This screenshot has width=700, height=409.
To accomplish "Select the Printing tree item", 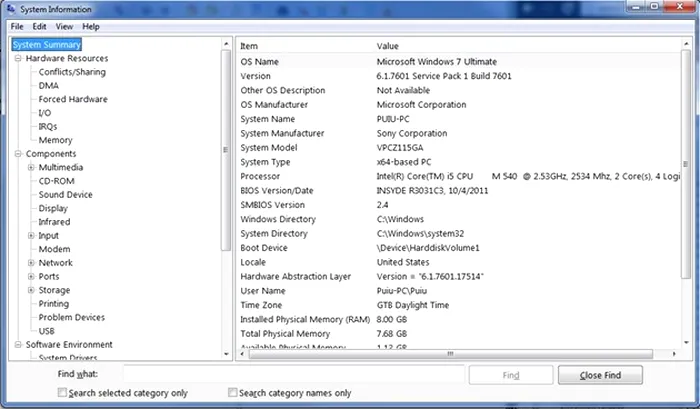I will coord(54,304).
